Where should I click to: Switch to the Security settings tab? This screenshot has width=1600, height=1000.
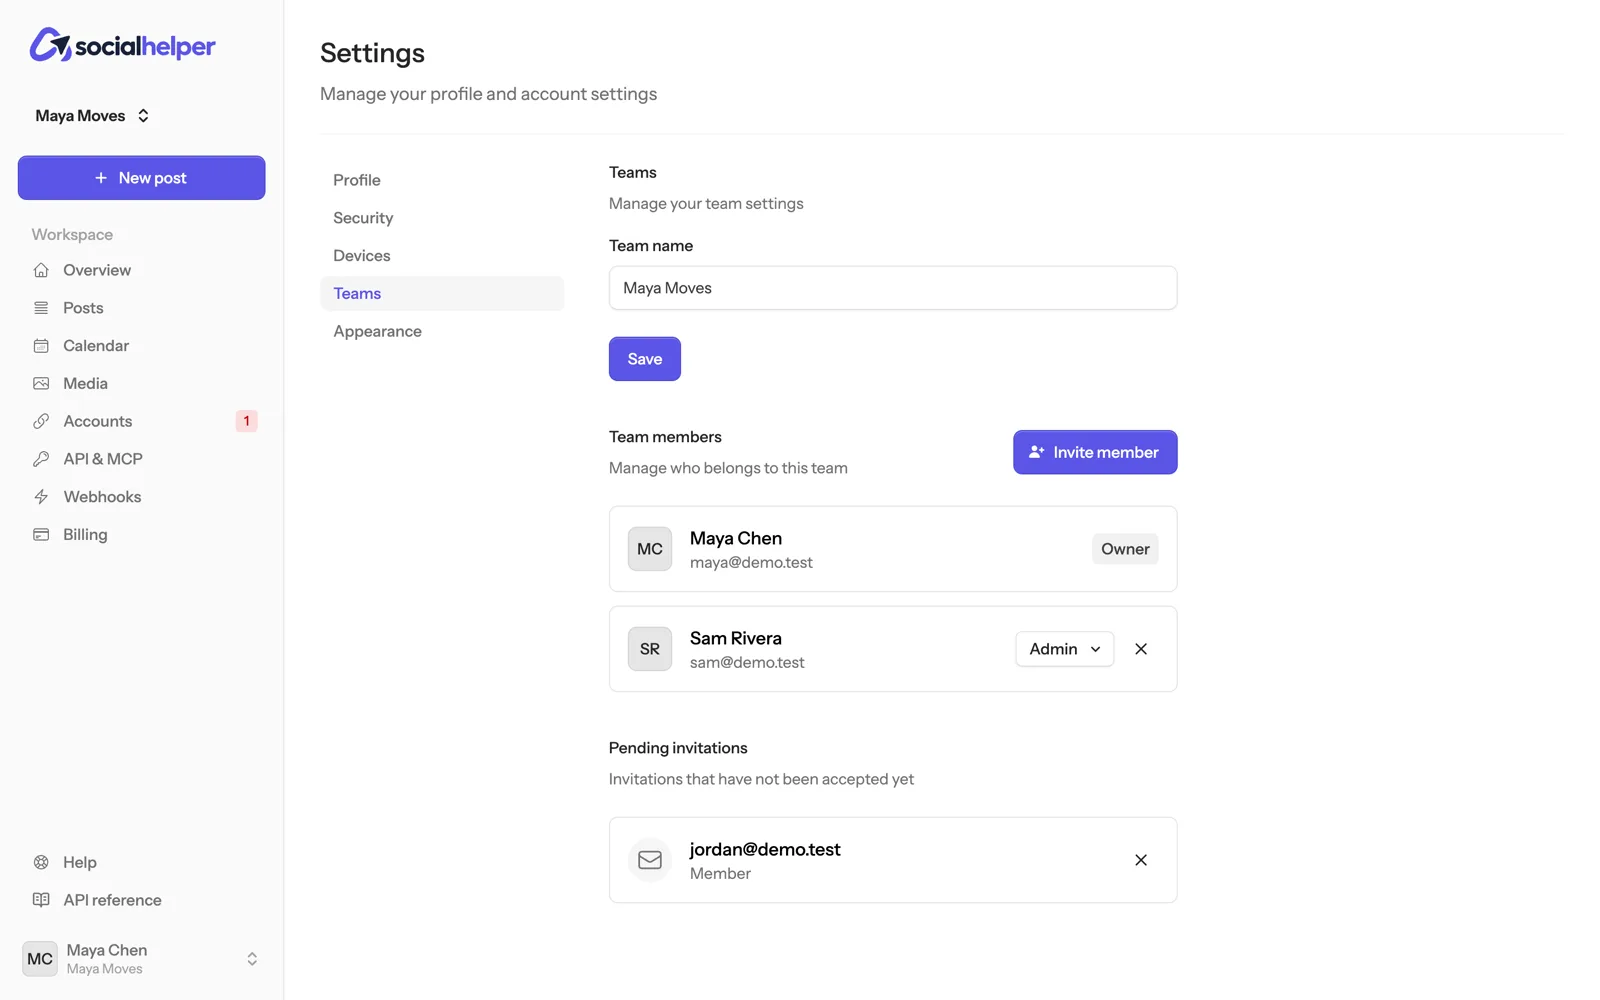click(x=442, y=218)
